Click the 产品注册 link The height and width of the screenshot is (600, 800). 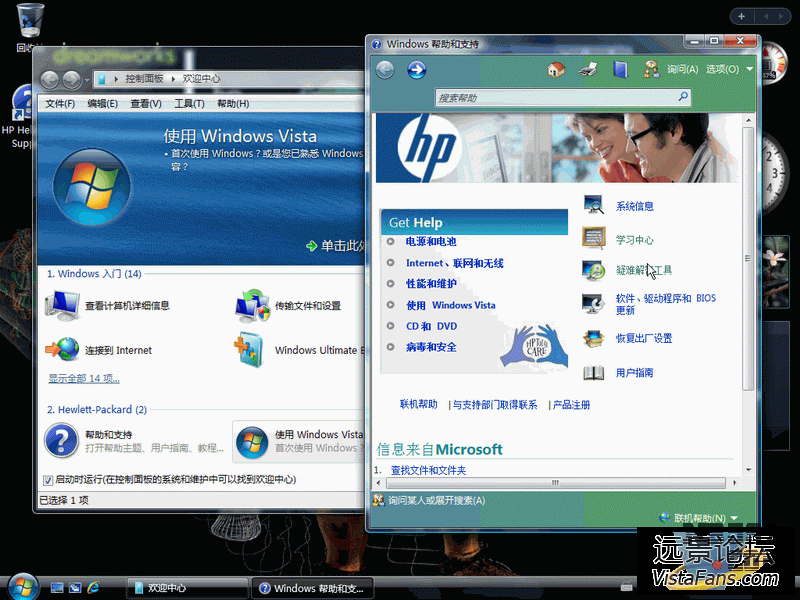tap(572, 405)
